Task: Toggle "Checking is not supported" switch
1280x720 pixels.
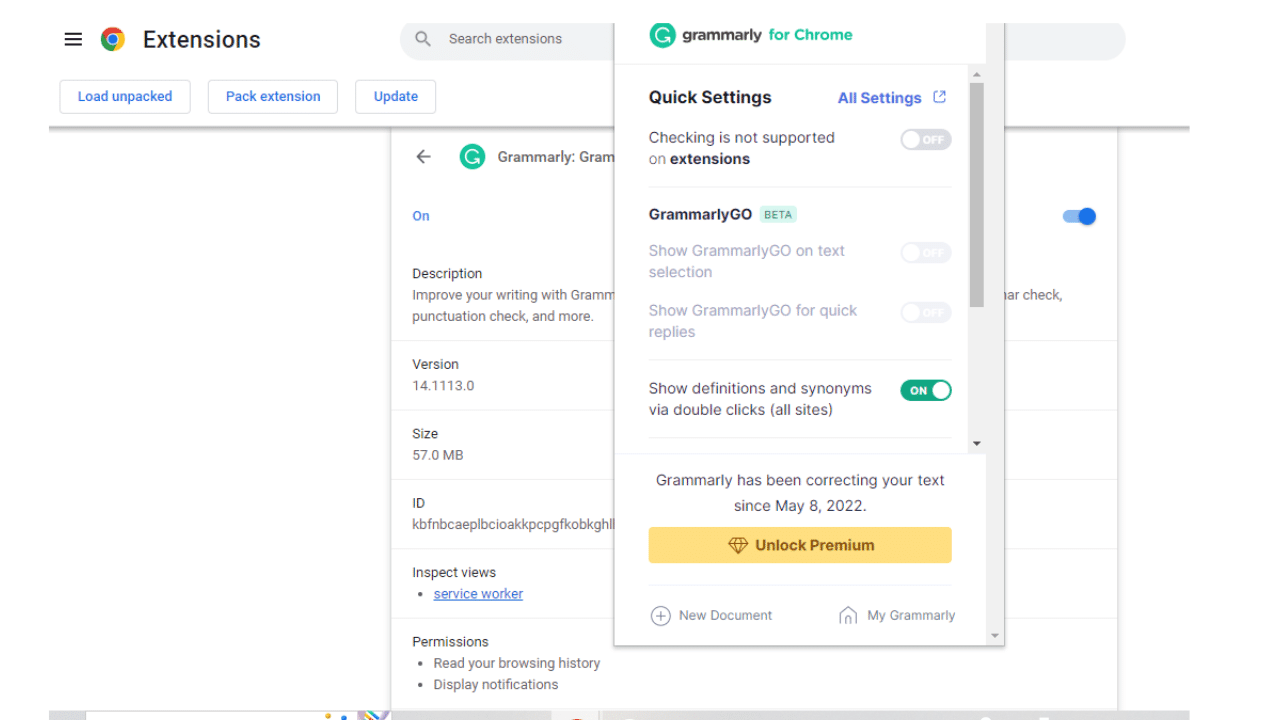Action: [925, 140]
